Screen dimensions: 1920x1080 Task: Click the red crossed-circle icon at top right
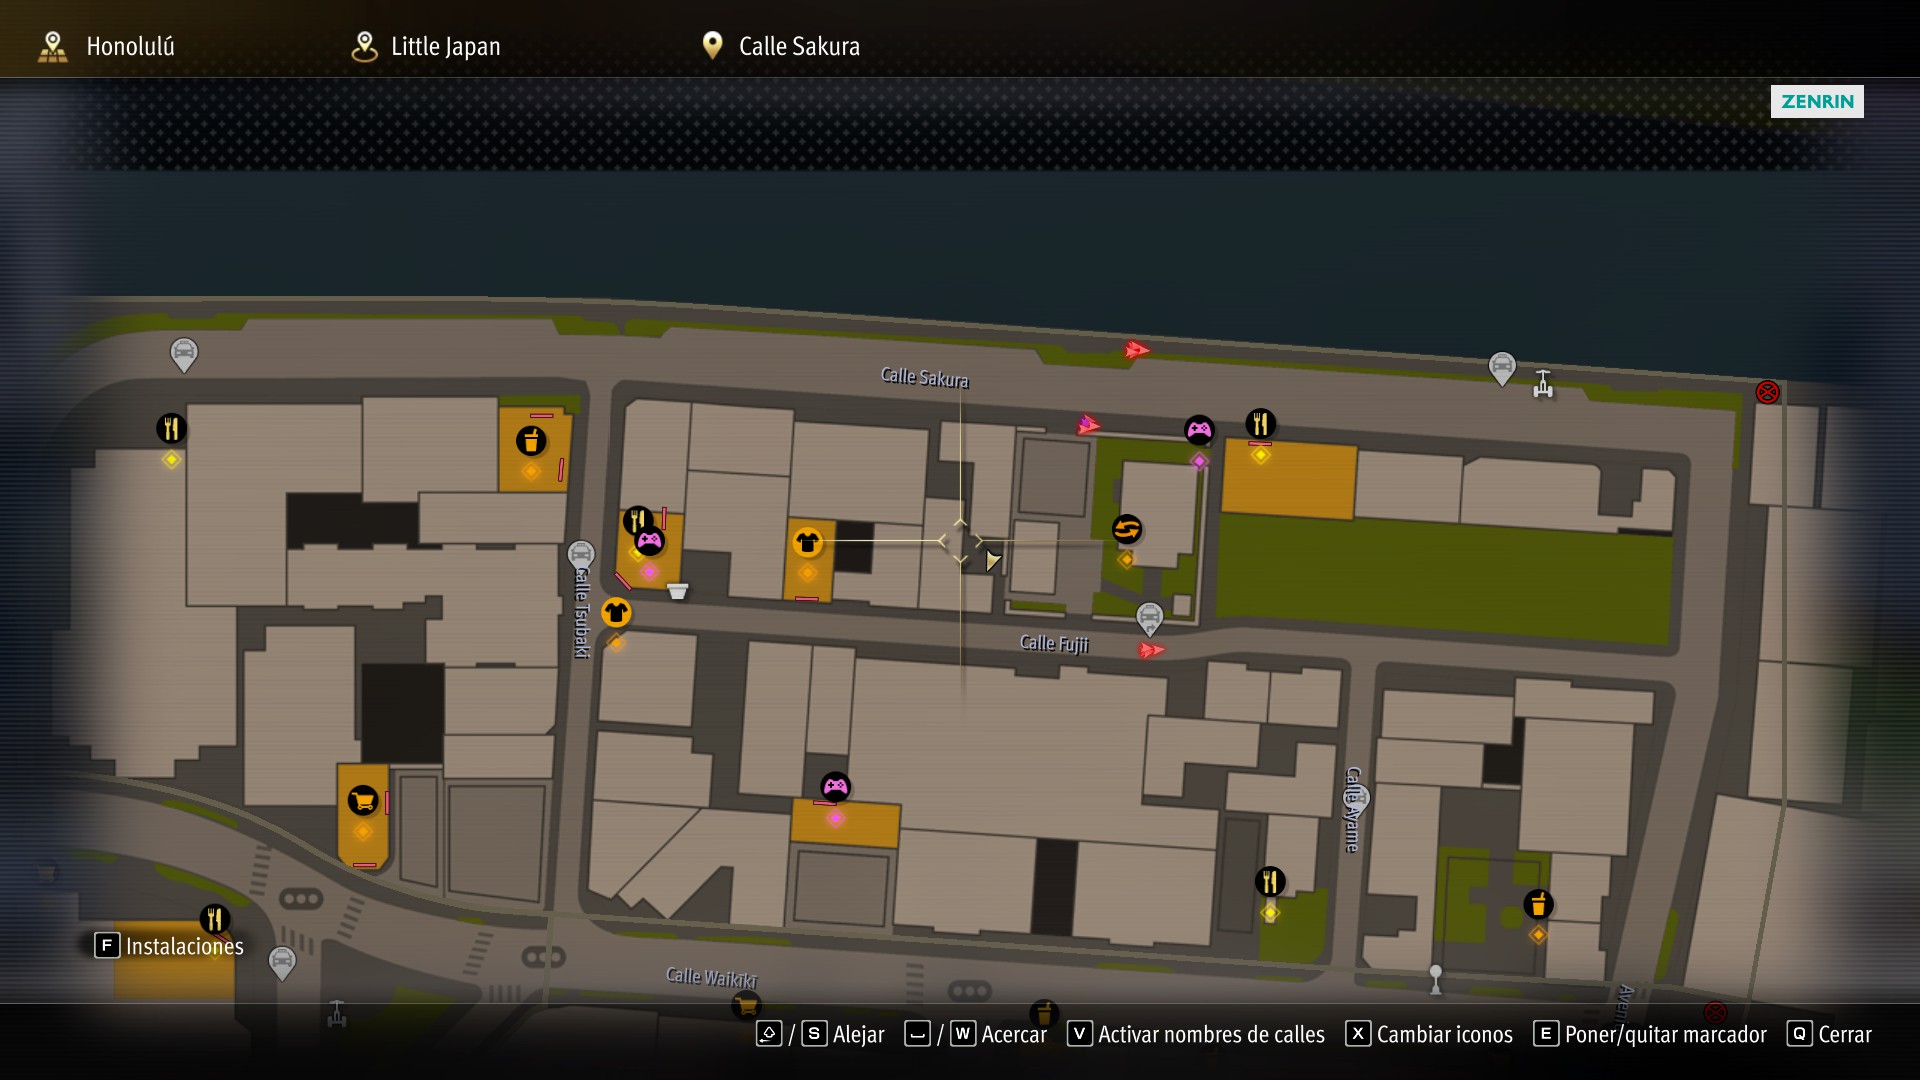click(1768, 392)
